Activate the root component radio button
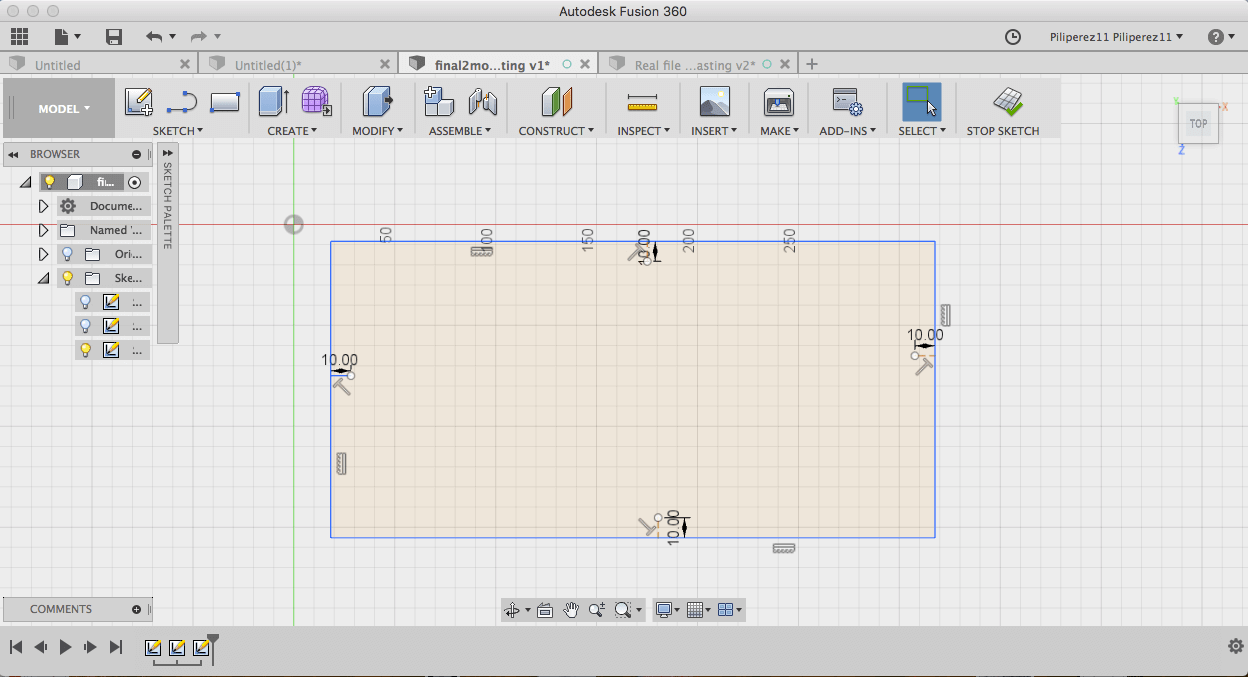Screen dimensions: 1248x677 pos(135,182)
